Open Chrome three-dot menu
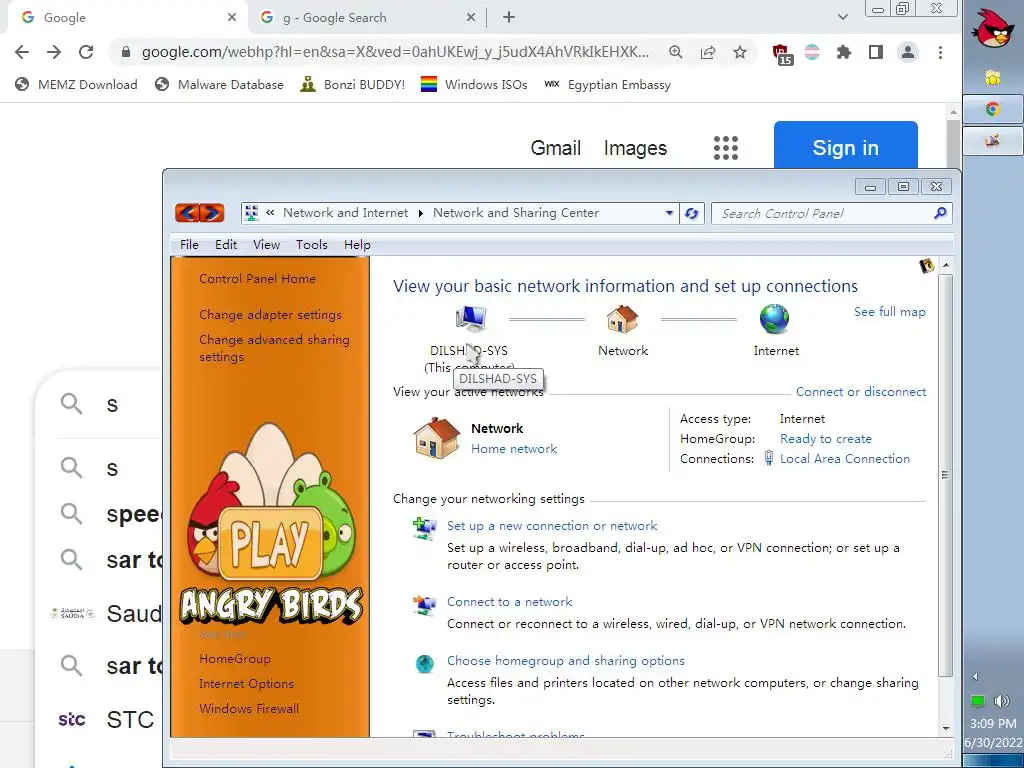 (x=940, y=52)
